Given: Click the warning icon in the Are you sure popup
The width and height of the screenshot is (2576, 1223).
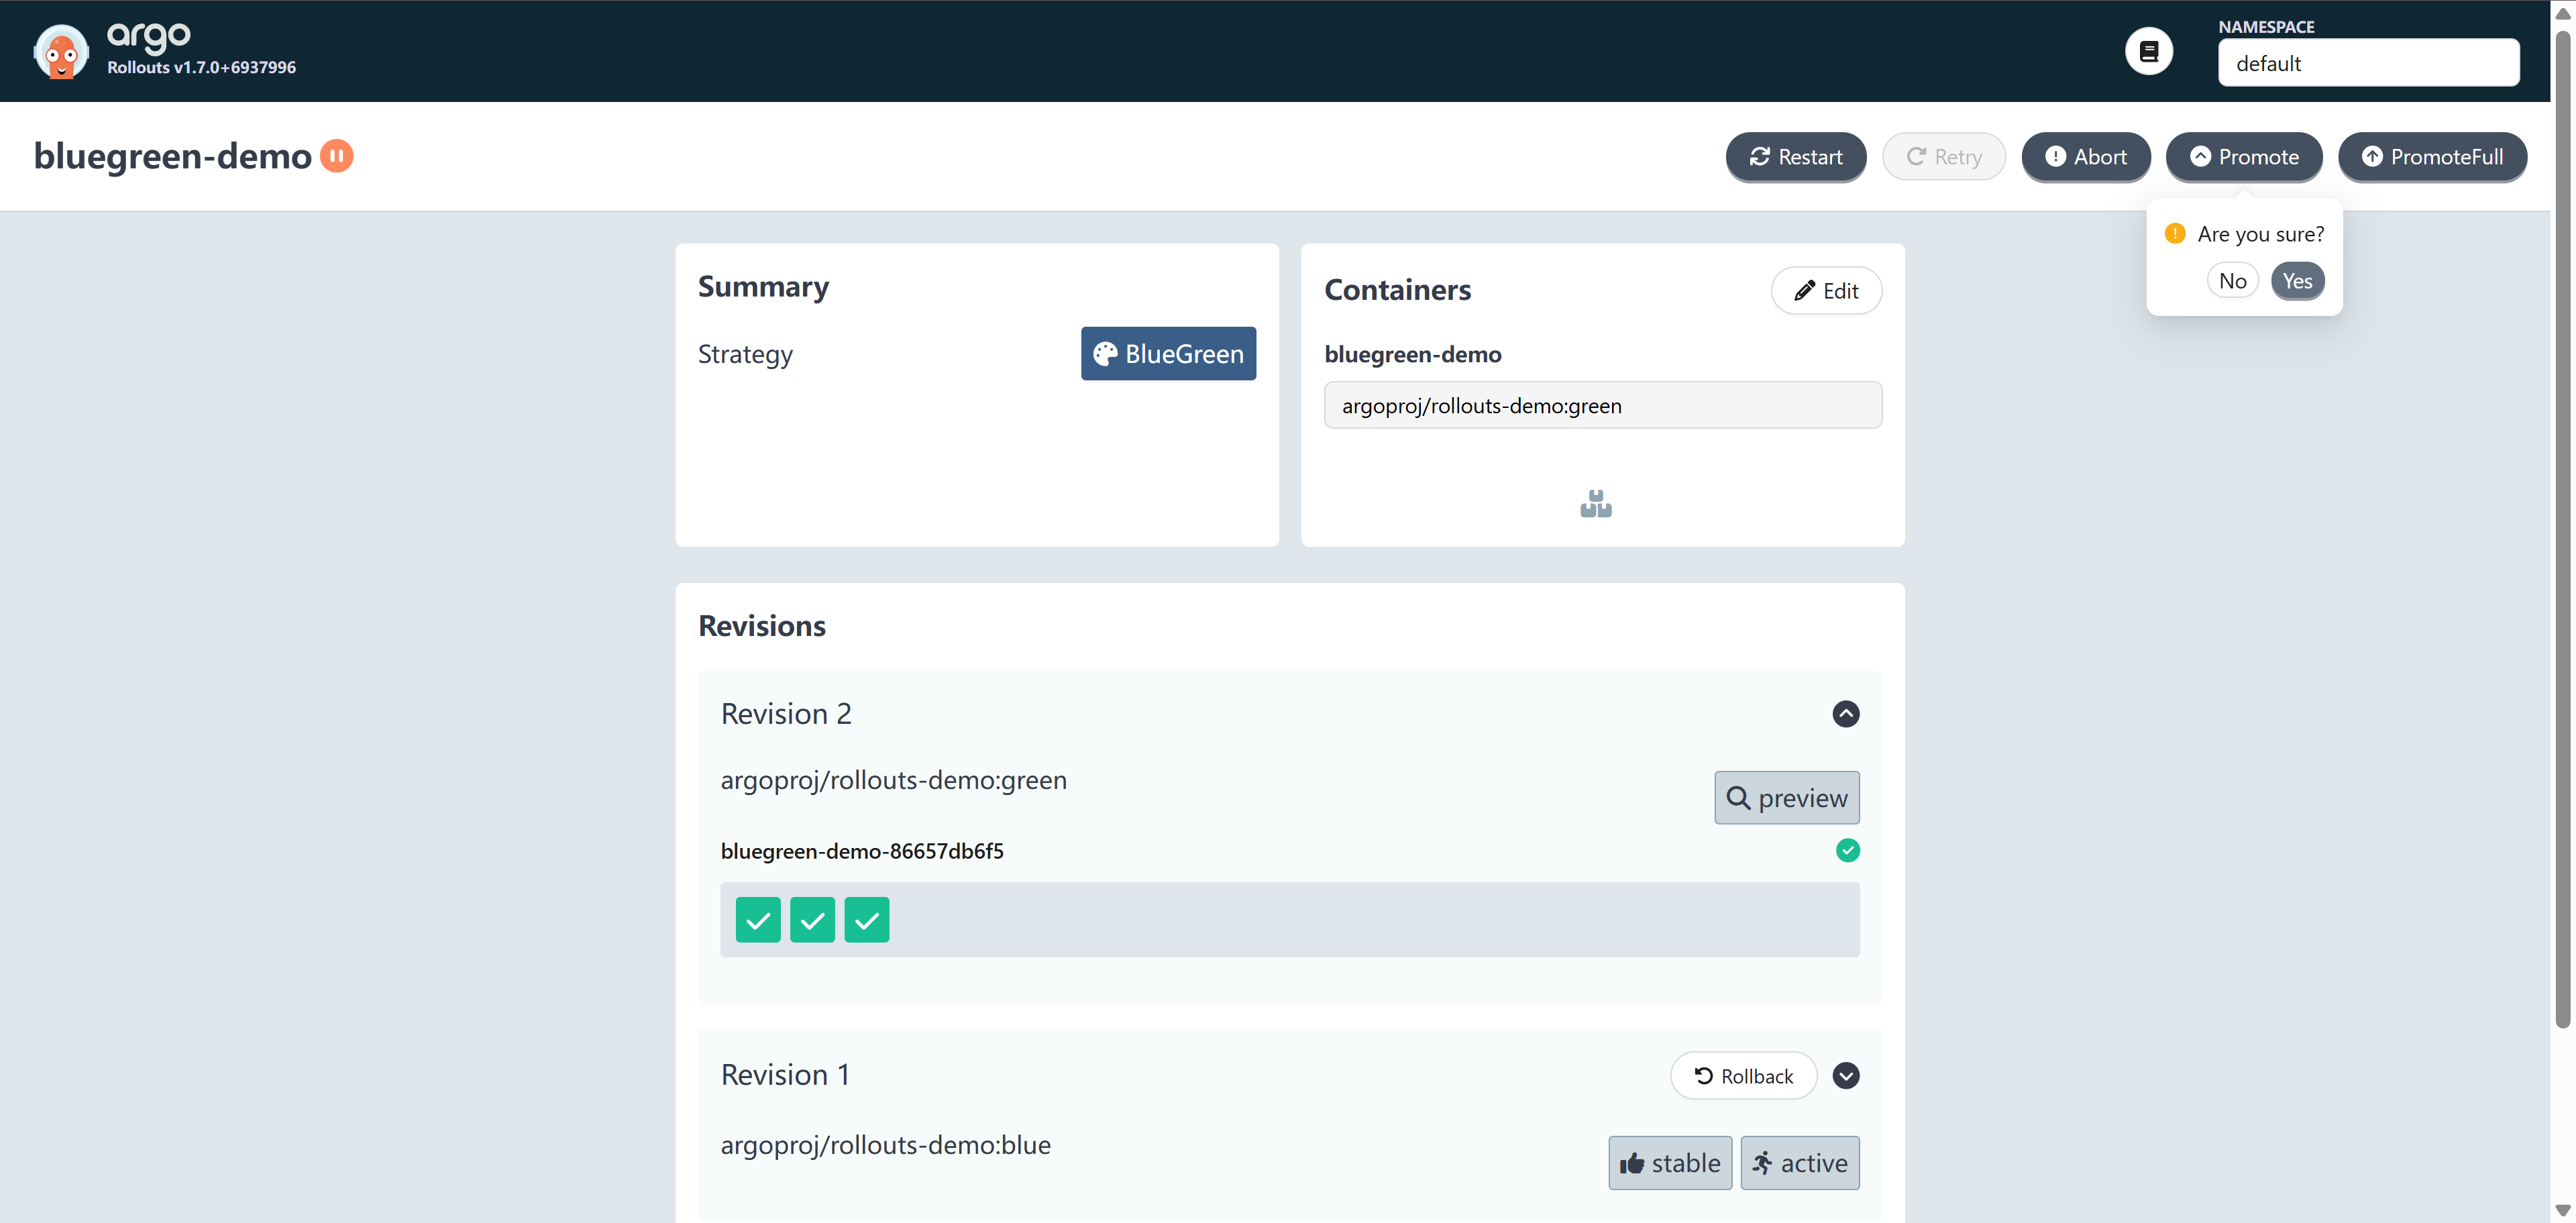Looking at the screenshot, I should [x=2174, y=234].
